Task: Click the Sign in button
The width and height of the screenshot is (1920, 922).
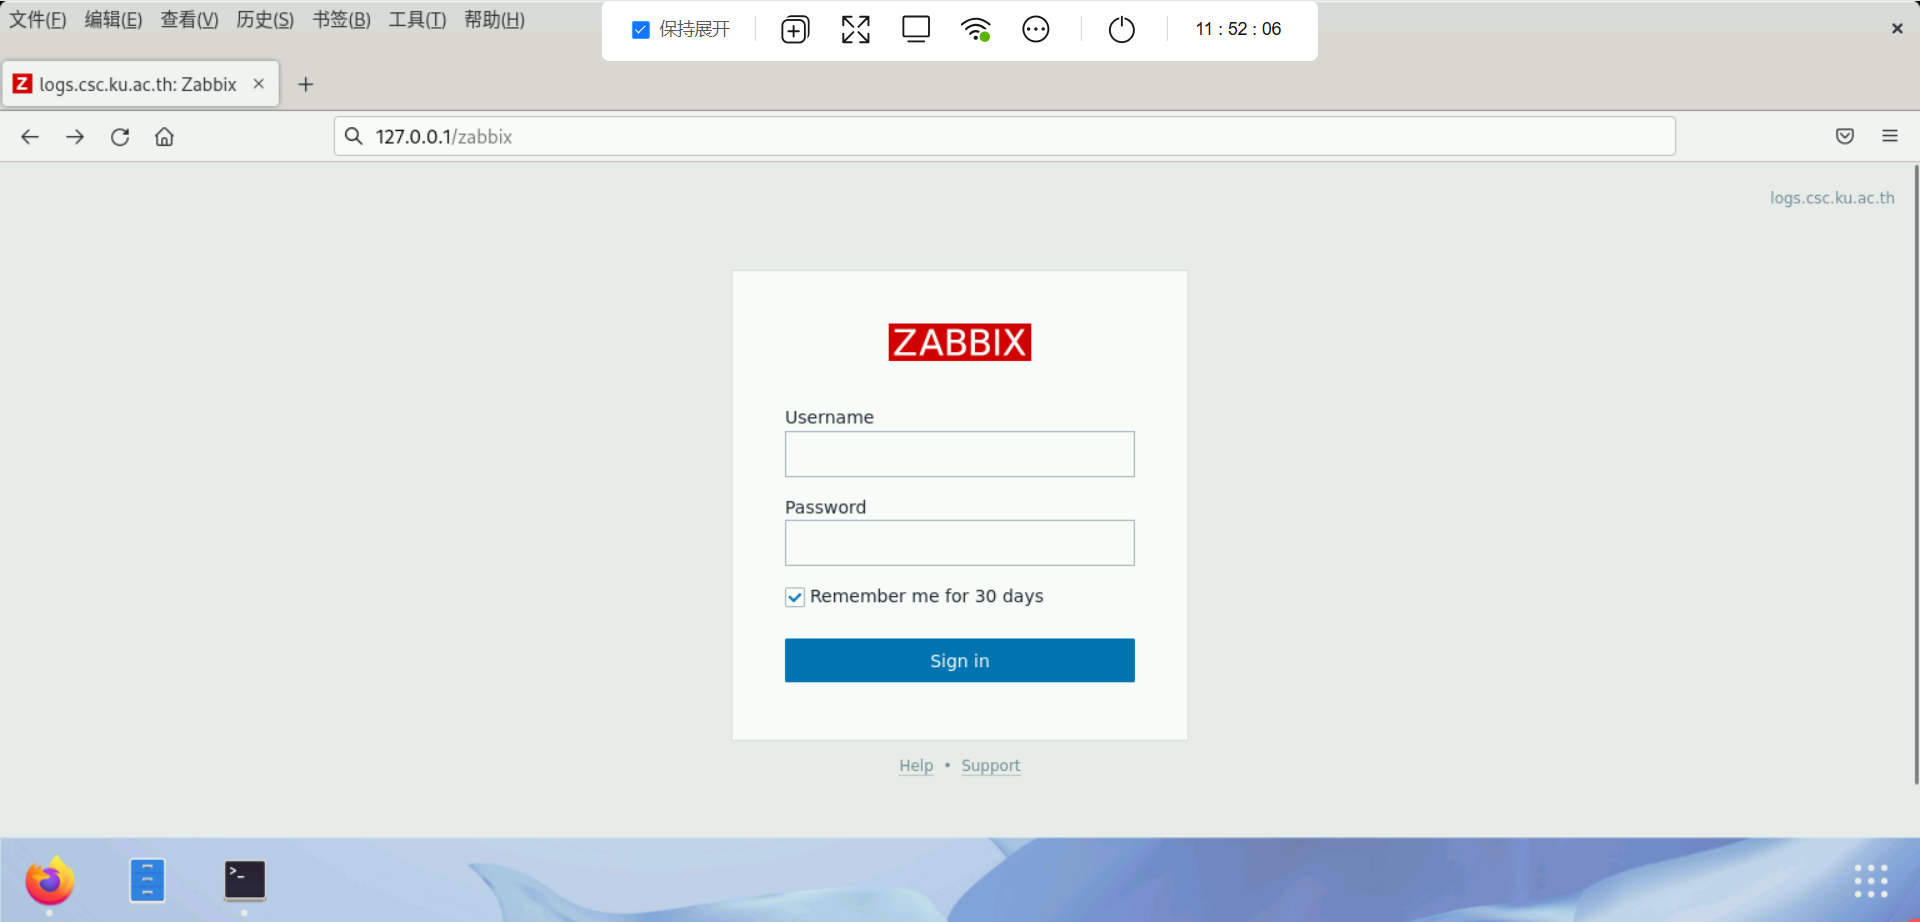Action: (960, 660)
